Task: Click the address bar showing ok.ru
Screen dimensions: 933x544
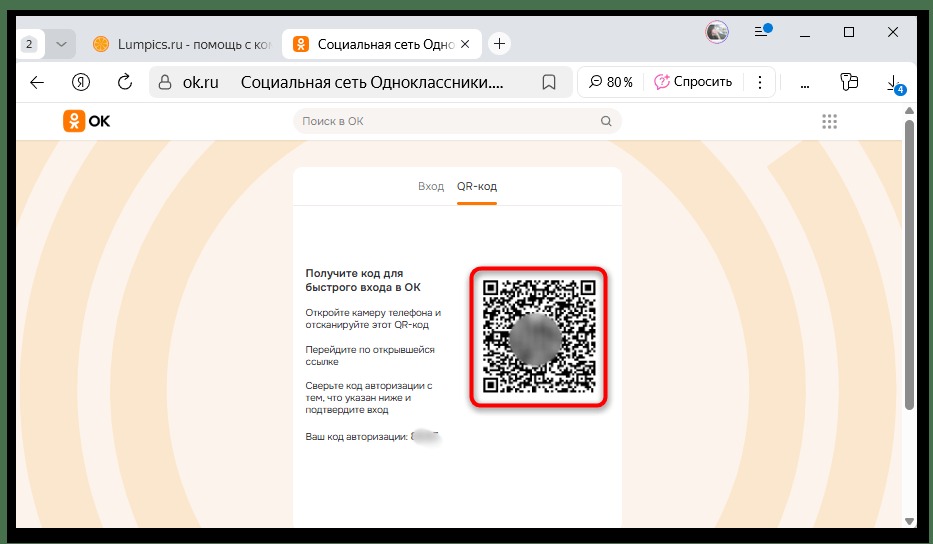Action: coord(360,82)
